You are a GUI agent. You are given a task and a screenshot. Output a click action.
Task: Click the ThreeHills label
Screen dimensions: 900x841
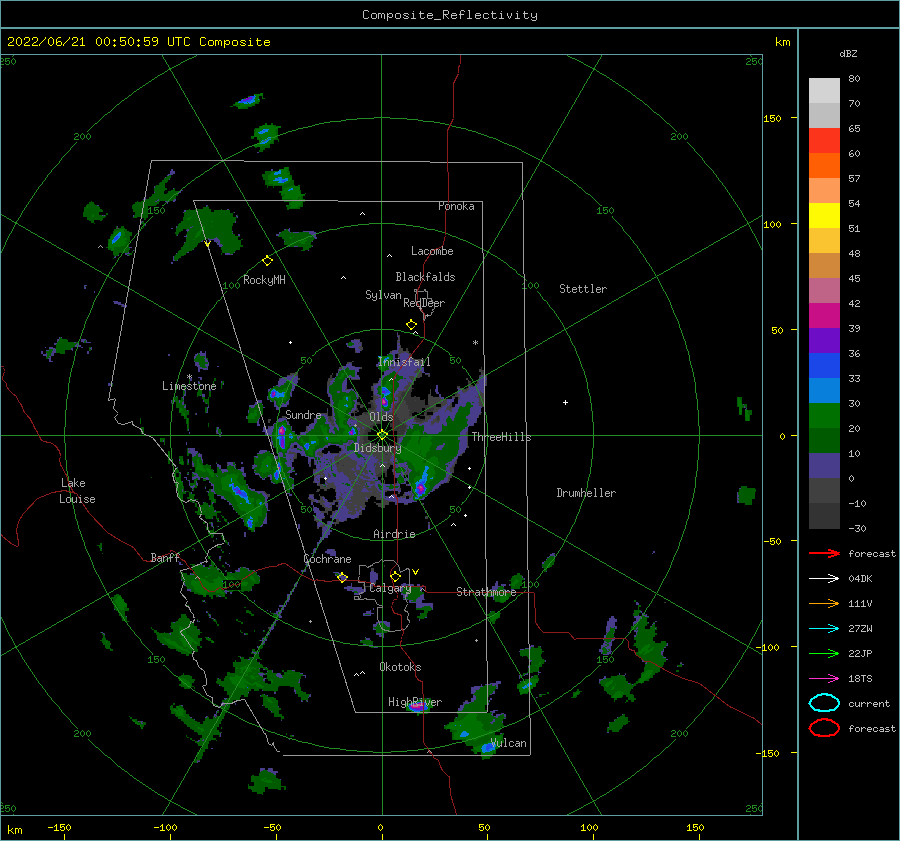click(x=502, y=437)
